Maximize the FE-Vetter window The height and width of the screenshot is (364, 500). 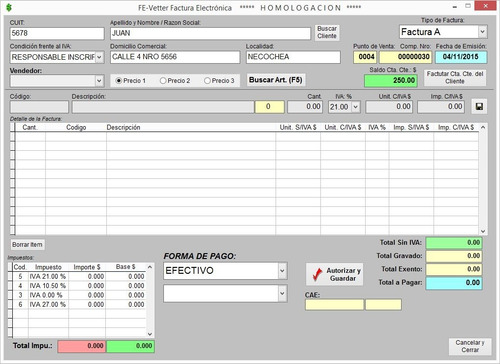pyautogui.click(x=468, y=6)
